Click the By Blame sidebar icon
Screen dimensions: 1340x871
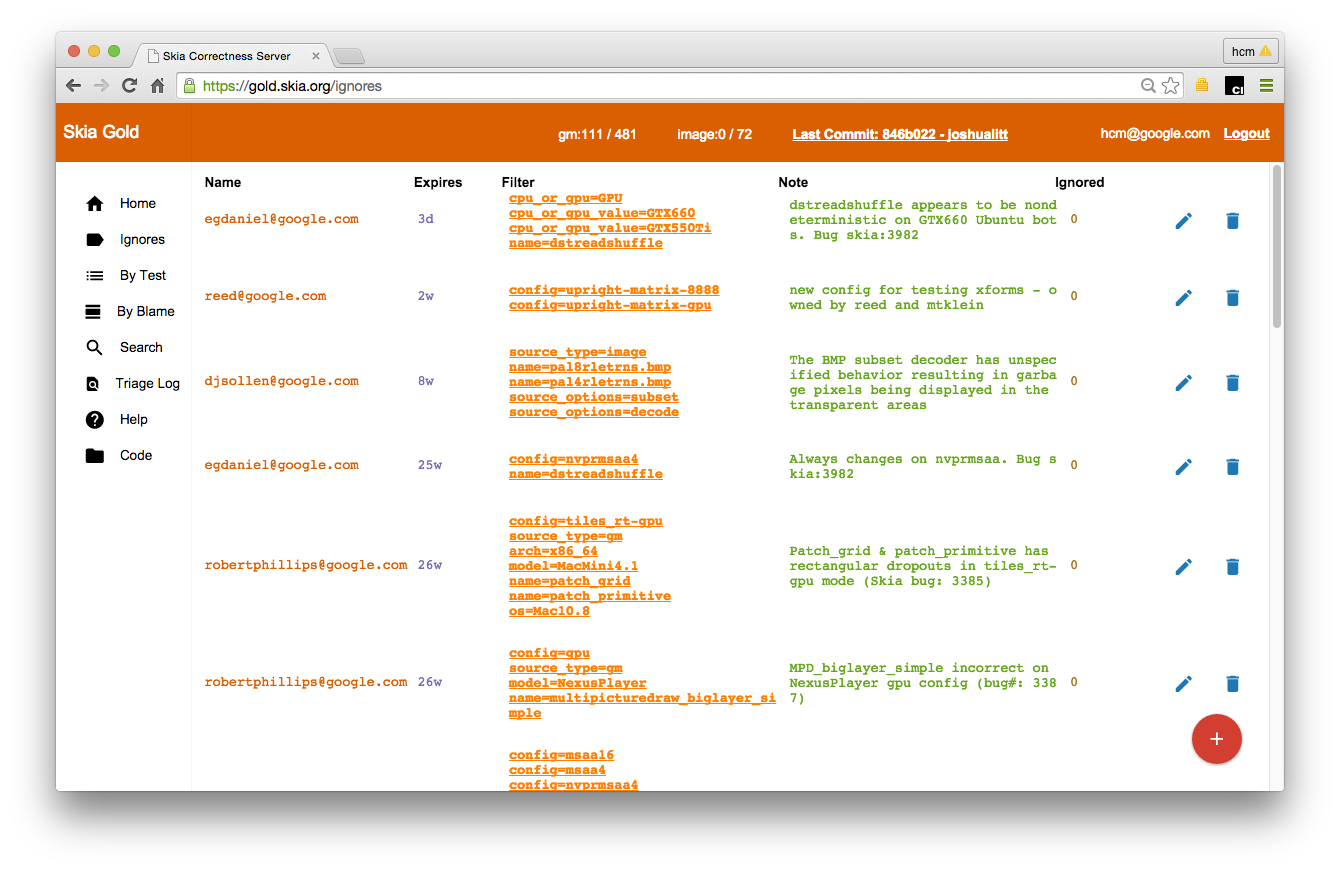tap(94, 312)
